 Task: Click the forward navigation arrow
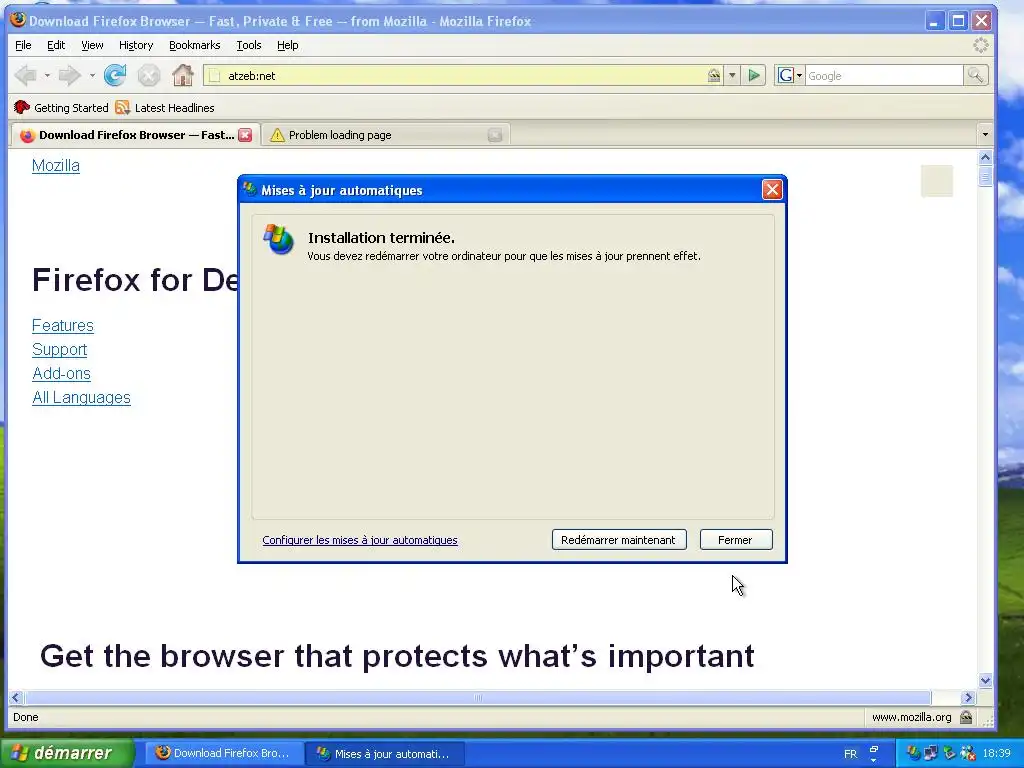[69, 76]
